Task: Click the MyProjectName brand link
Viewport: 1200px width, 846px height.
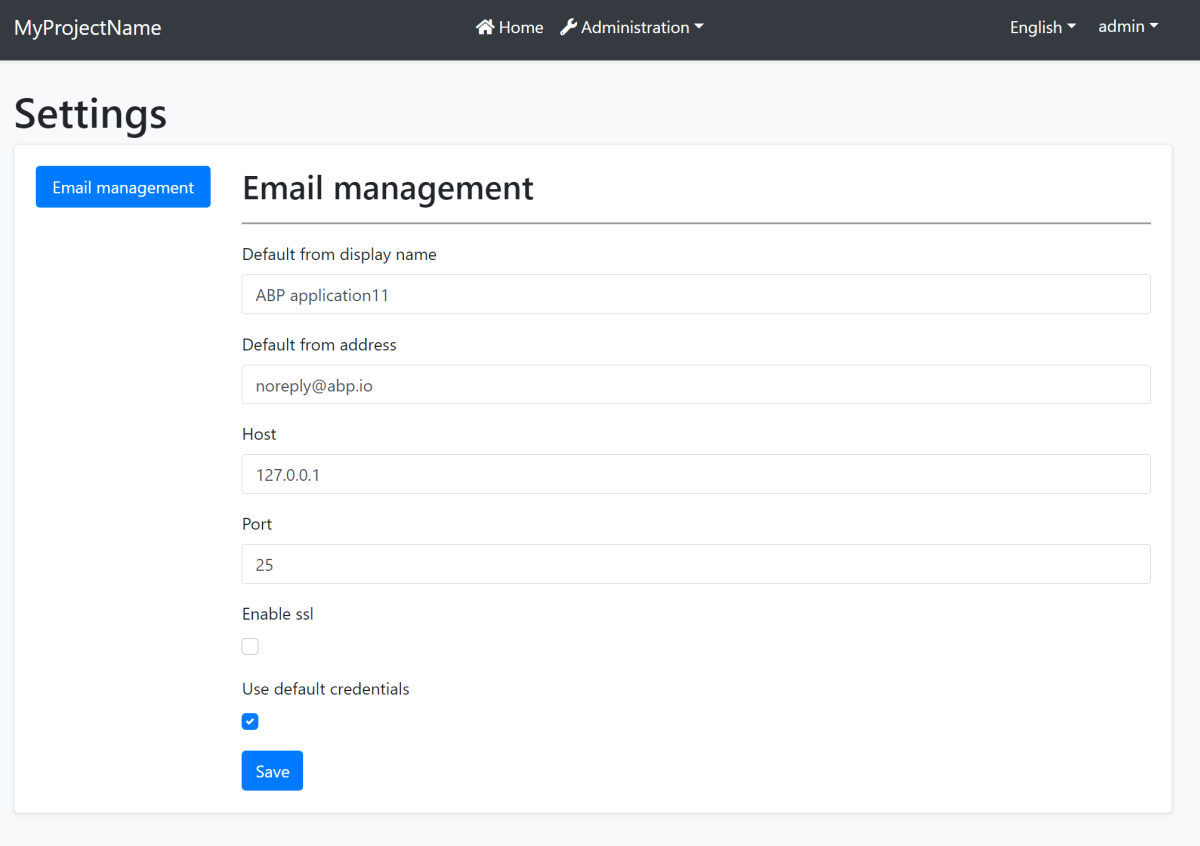Action: tap(87, 28)
